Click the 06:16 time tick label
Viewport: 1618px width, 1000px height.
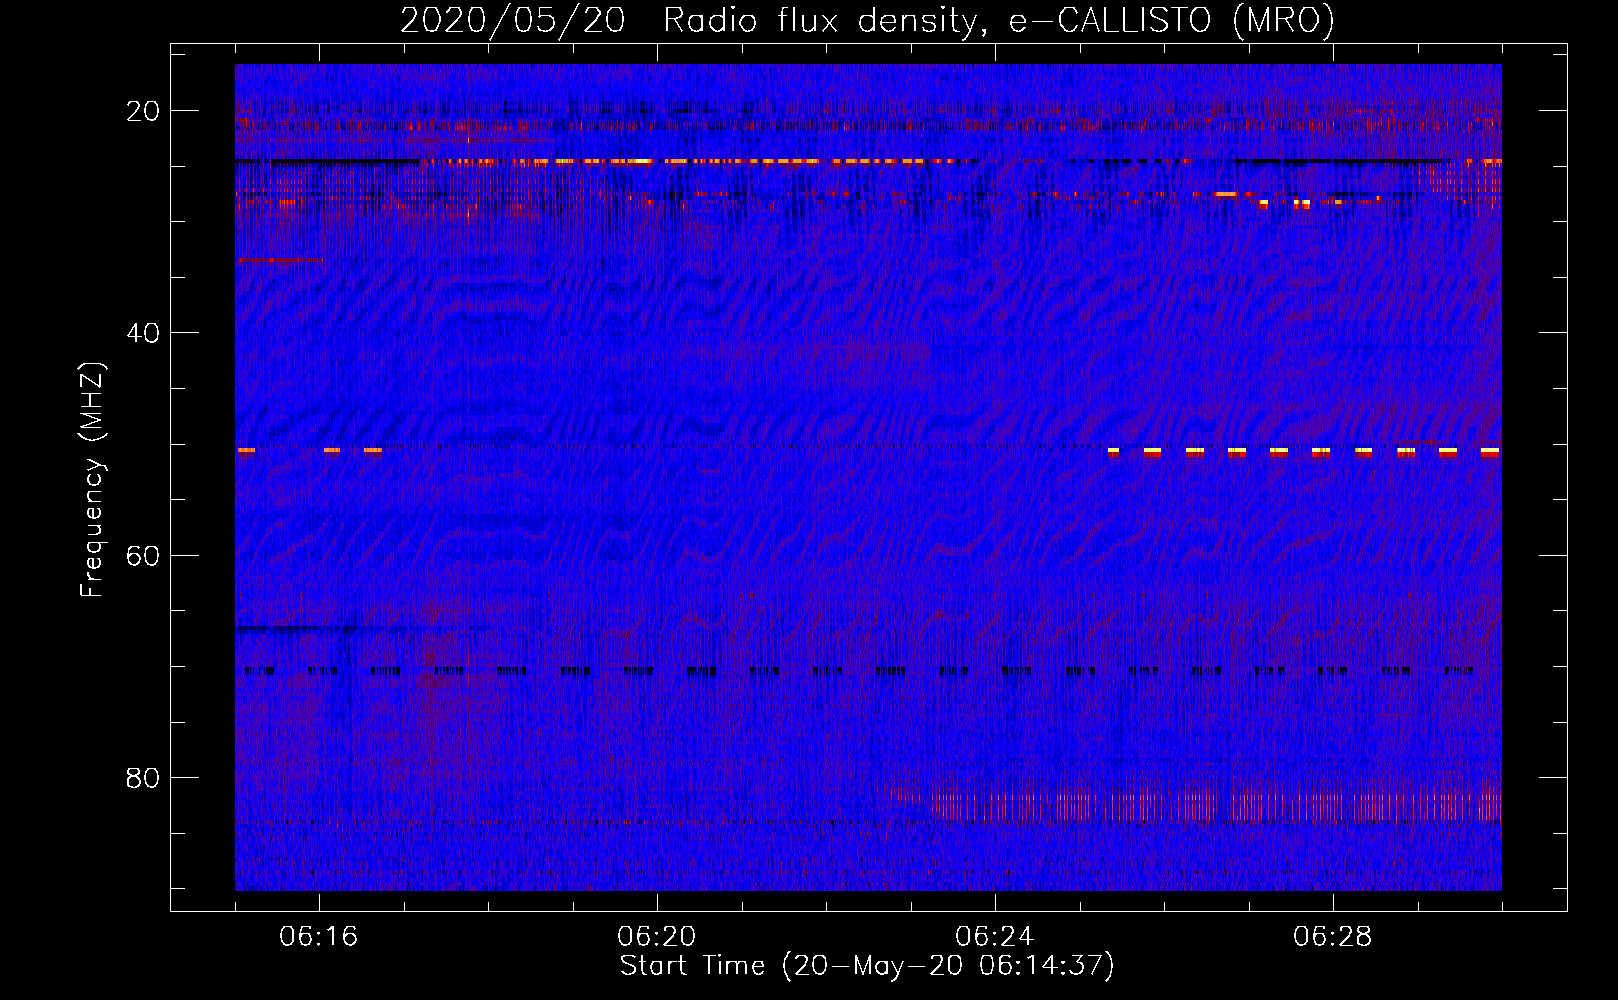[319, 937]
